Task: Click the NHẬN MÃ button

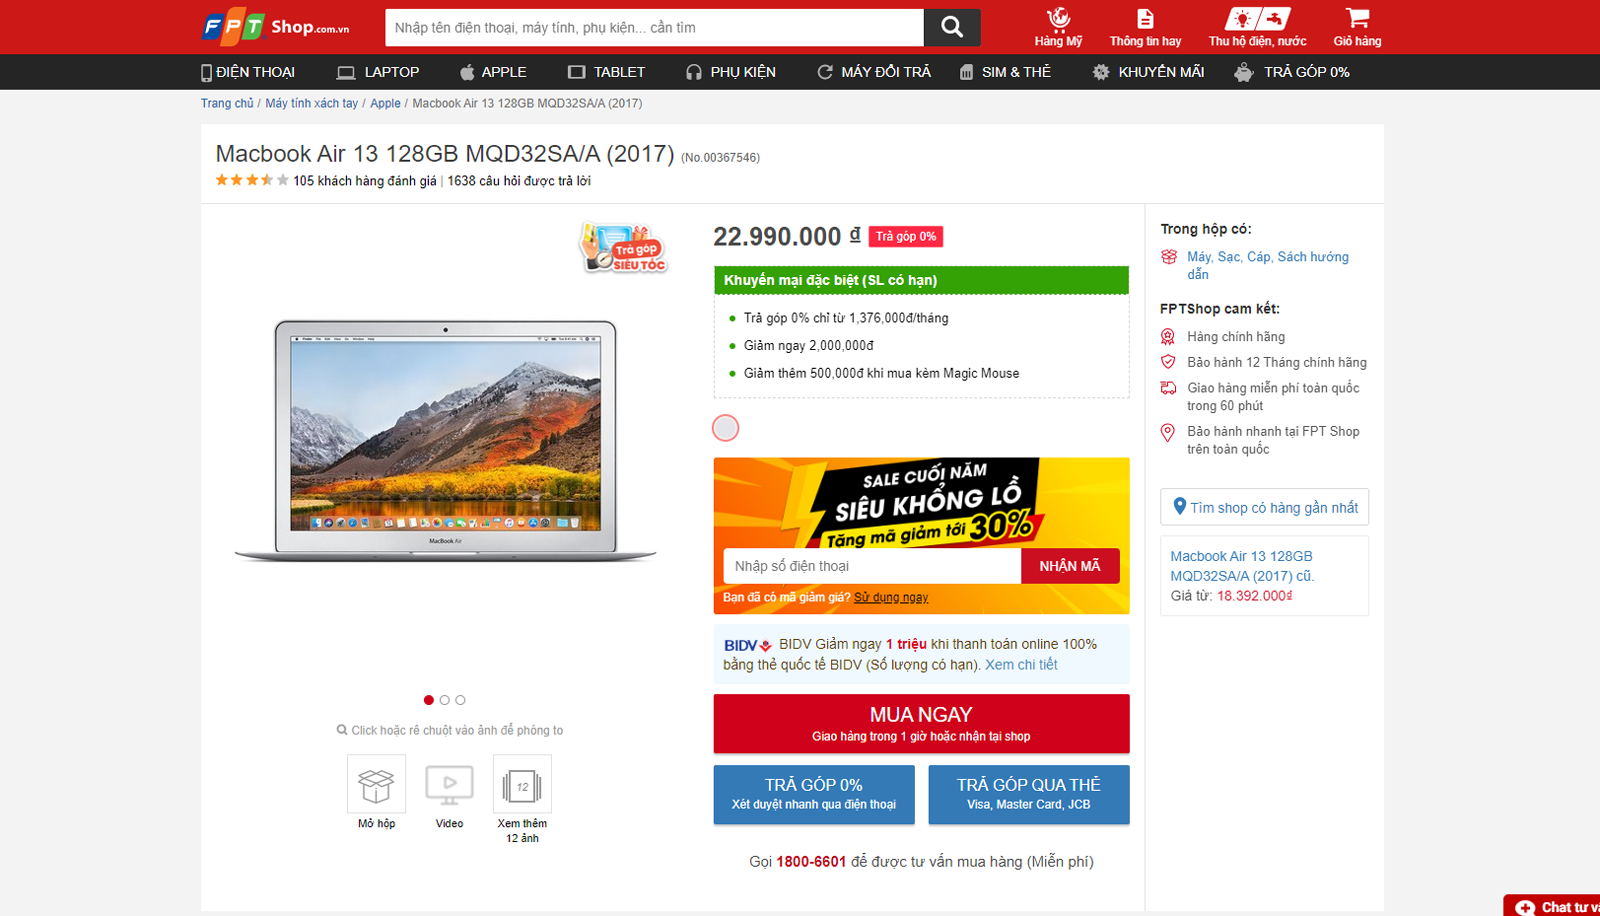Action: tap(1070, 566)
